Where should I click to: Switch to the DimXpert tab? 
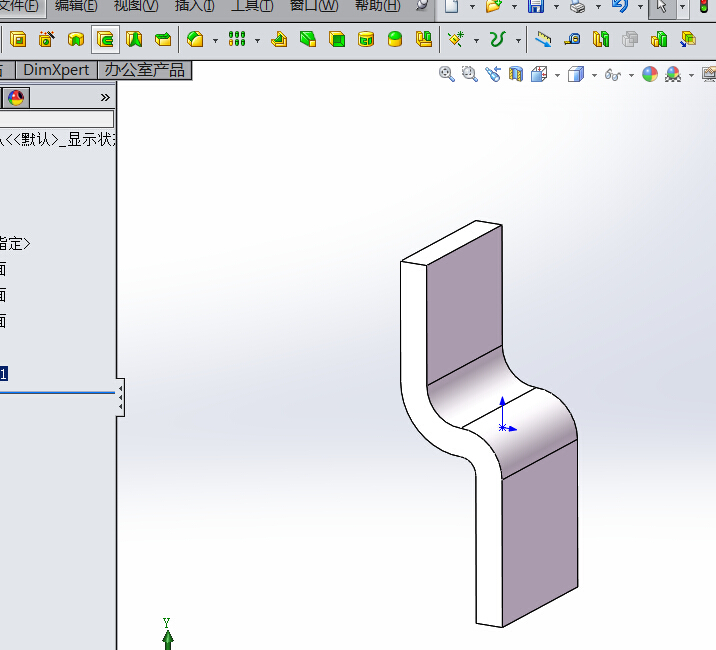(56, 70)
